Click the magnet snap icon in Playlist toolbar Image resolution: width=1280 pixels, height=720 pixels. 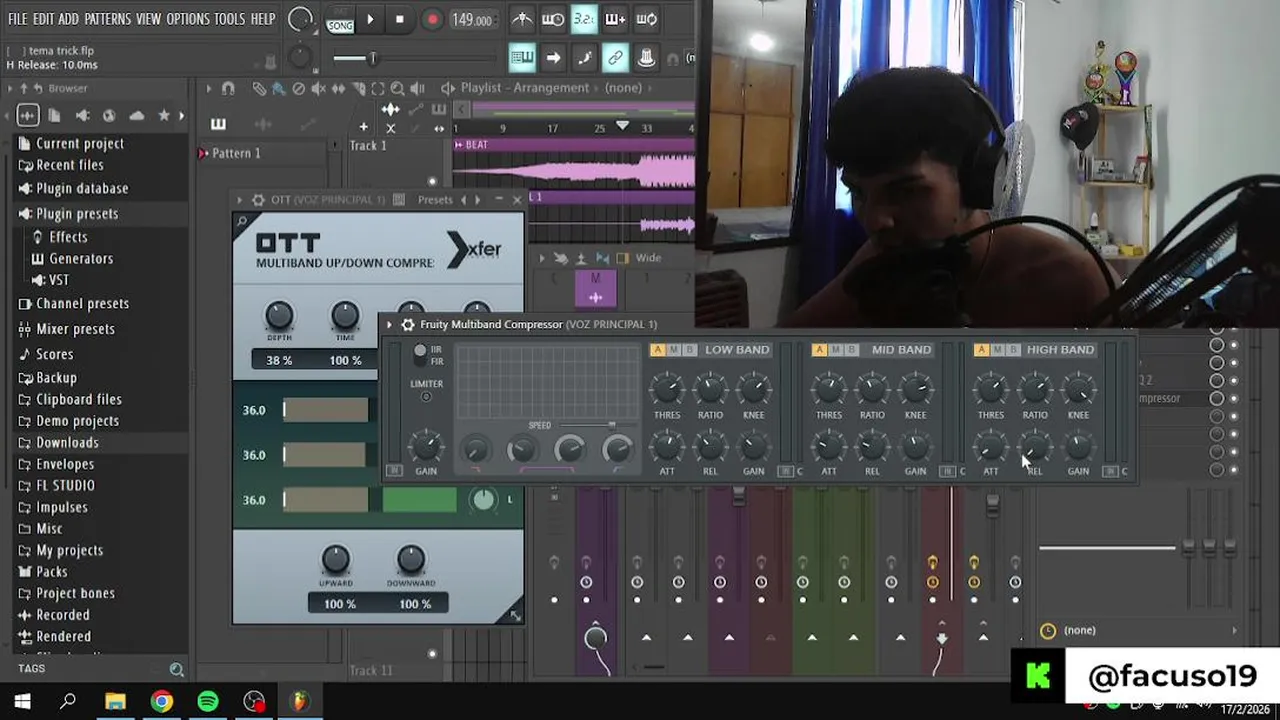point(228,88)
